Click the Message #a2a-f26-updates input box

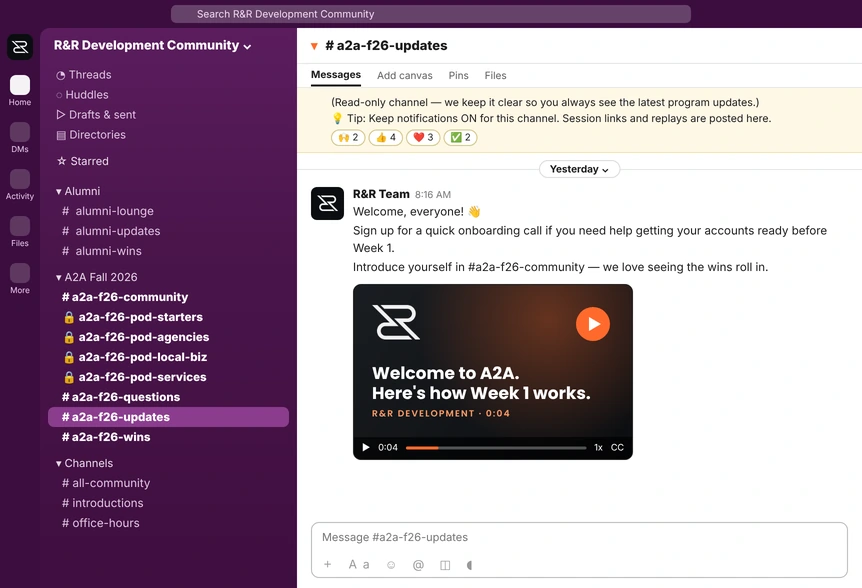579,537
